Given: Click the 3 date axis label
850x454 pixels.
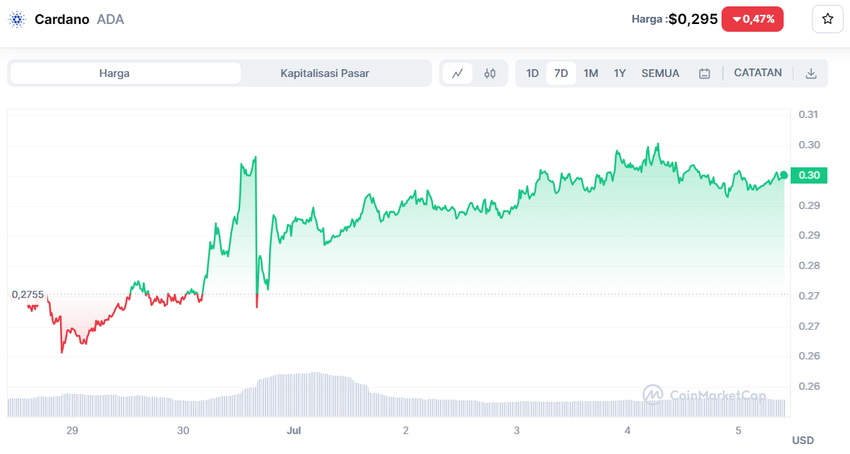Looking at the screenshot, I should click(517, 431).
